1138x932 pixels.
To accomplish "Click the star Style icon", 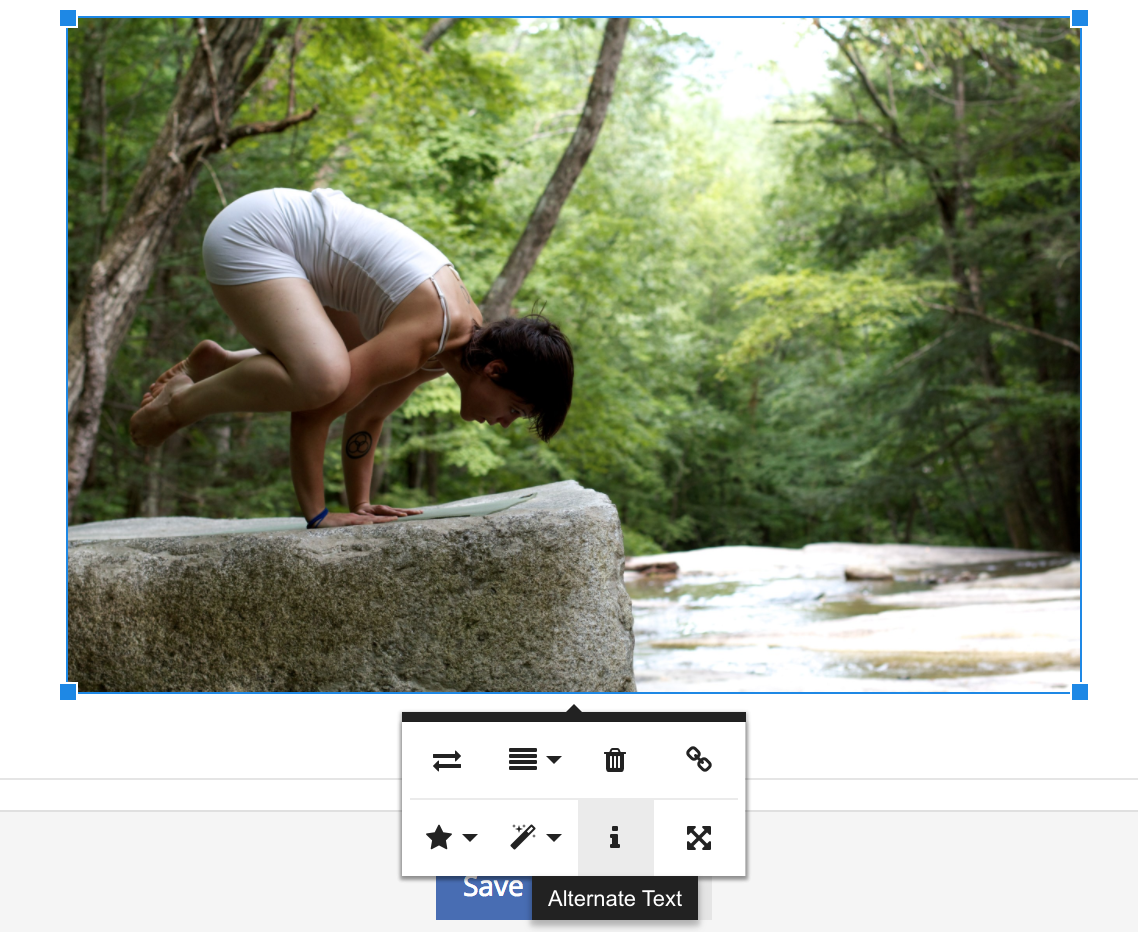I will (439, 838).
